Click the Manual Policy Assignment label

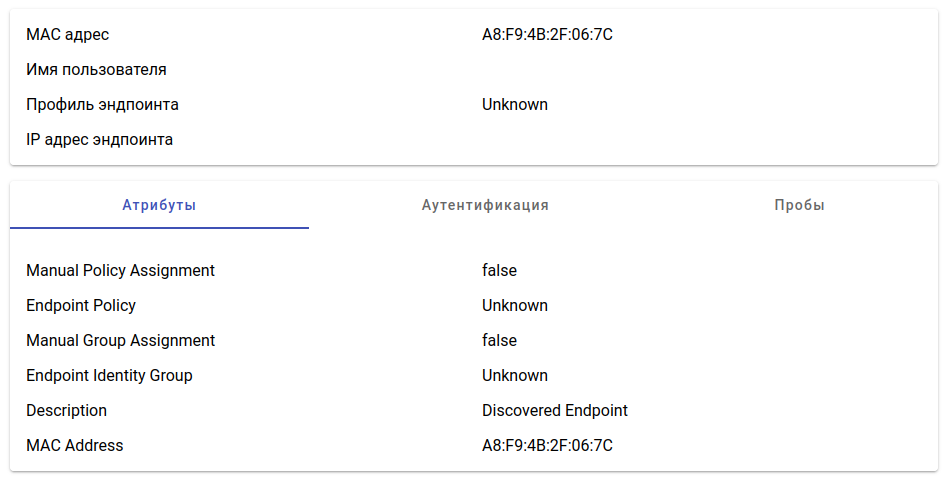click(120, 271)
